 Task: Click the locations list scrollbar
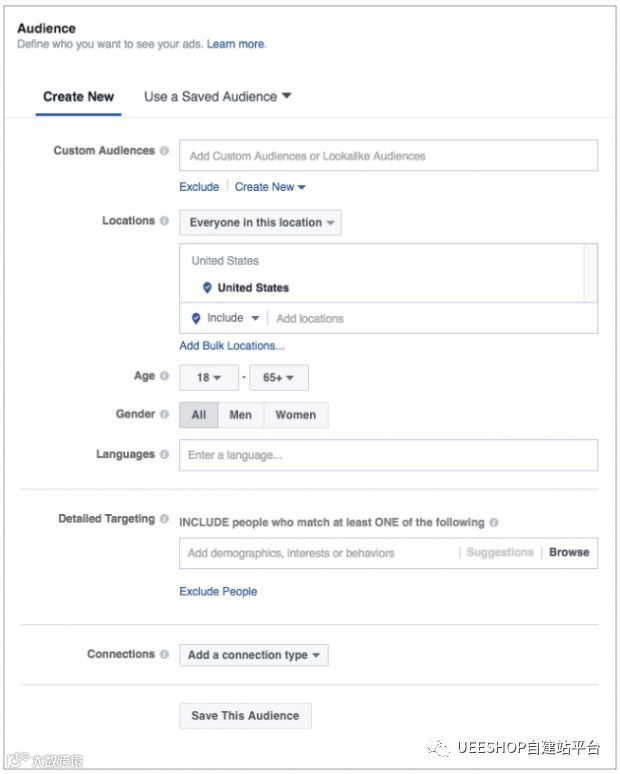590,272
